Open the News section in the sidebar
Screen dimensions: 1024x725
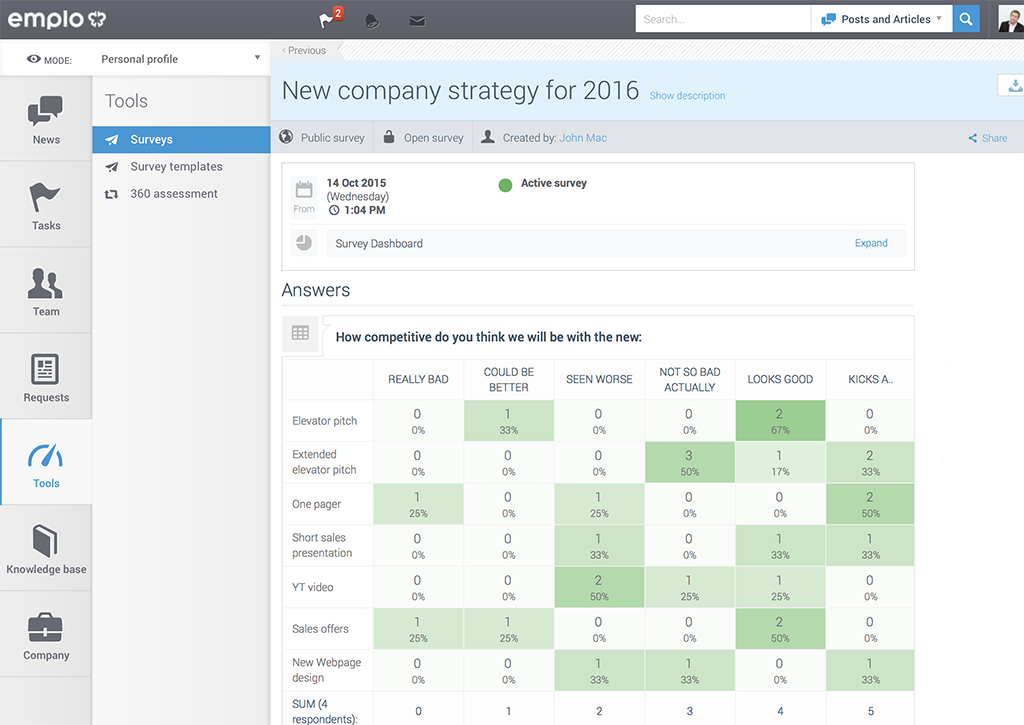click(45, 119)
